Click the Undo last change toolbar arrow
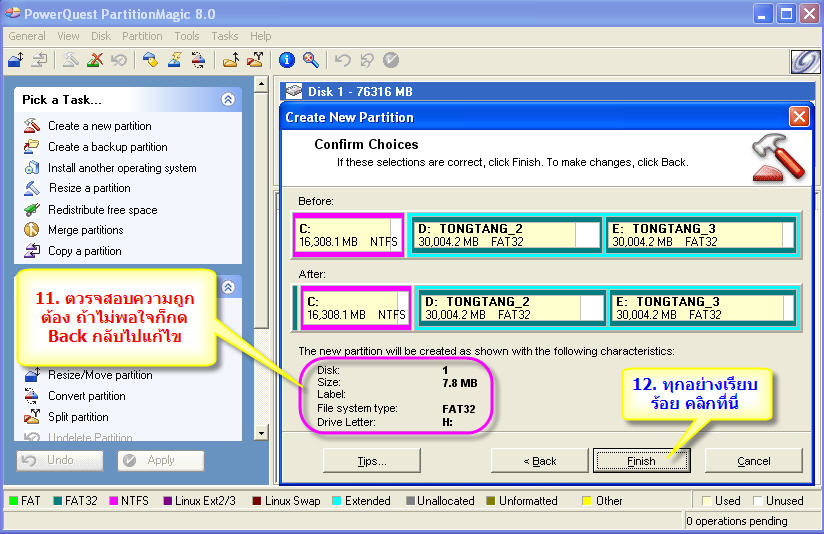 click(343, 60)
